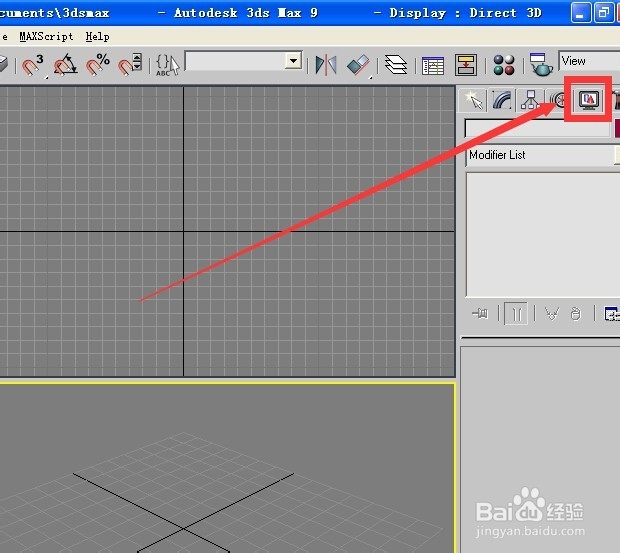The width and height of the screenshot is (620, 553).
Task: Open the Curve Editor
Action: (x=433, y=65)
